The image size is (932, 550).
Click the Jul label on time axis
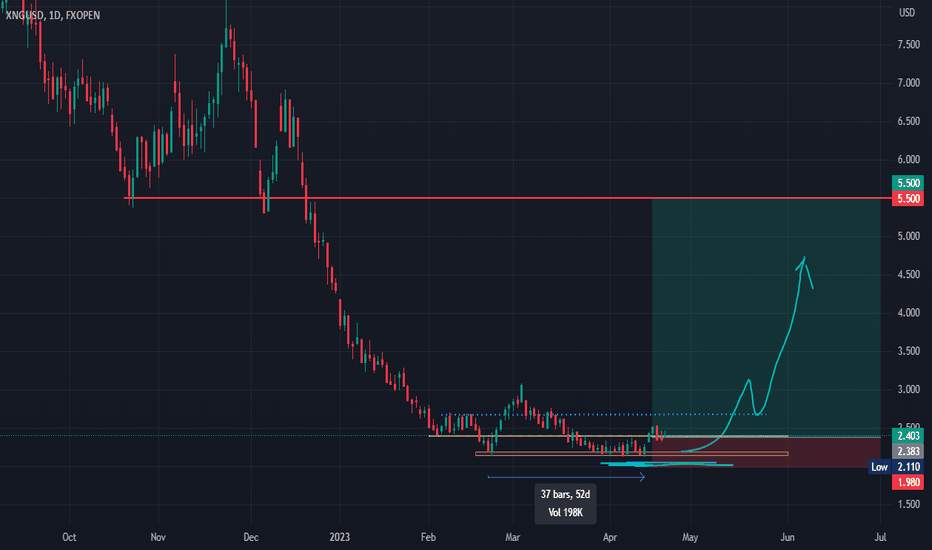(x=880, y=538)
